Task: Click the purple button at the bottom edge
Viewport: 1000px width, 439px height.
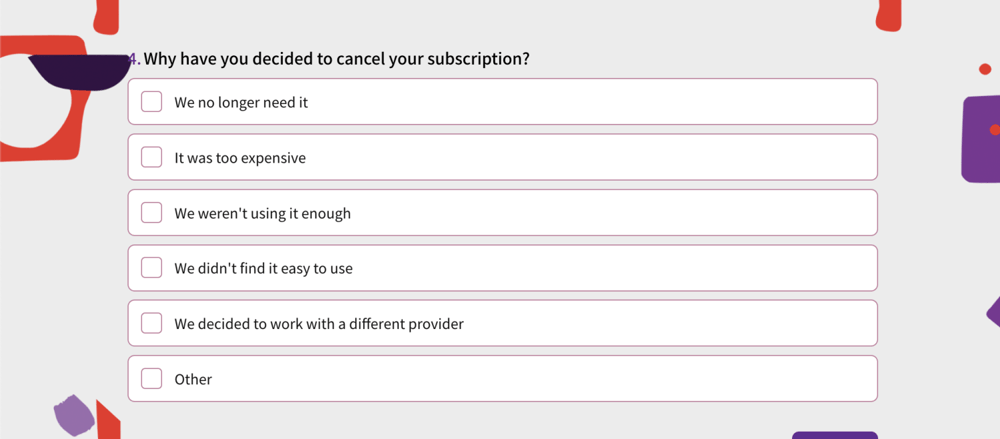Action: (x=834, y=435)
